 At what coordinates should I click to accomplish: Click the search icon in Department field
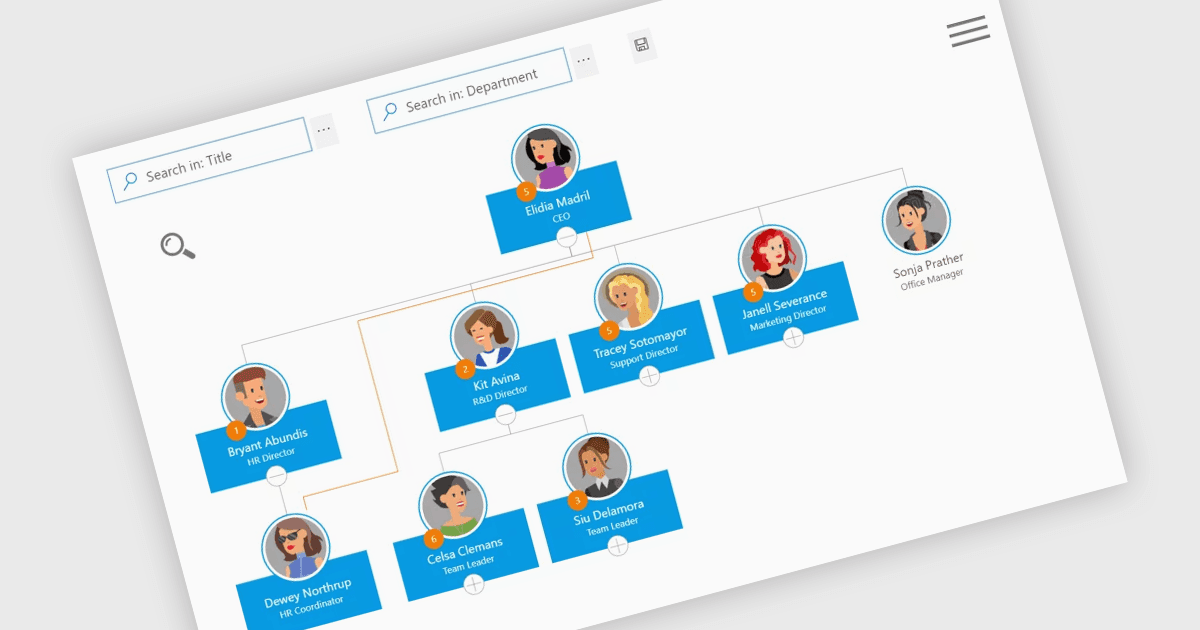tap(389, 109)
